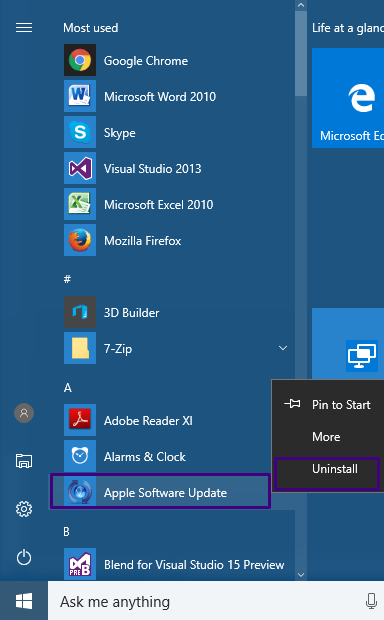Click the 'Google Chrome' app name

click(x=146, y=61)
